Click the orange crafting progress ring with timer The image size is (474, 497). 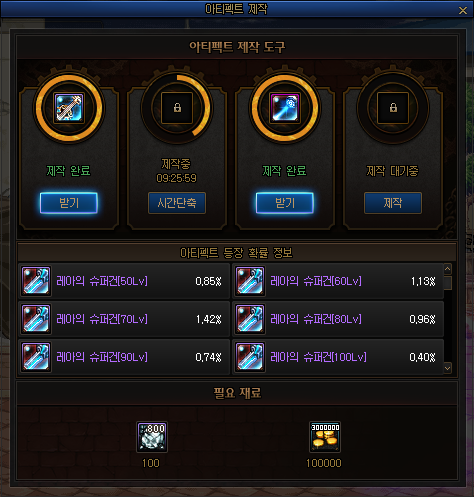tap(177, 108)
